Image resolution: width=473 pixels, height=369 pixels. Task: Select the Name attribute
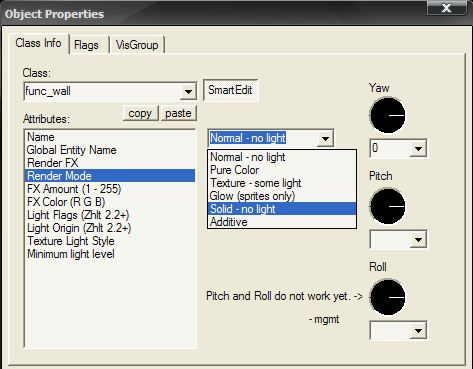click(x=110, y=137)
